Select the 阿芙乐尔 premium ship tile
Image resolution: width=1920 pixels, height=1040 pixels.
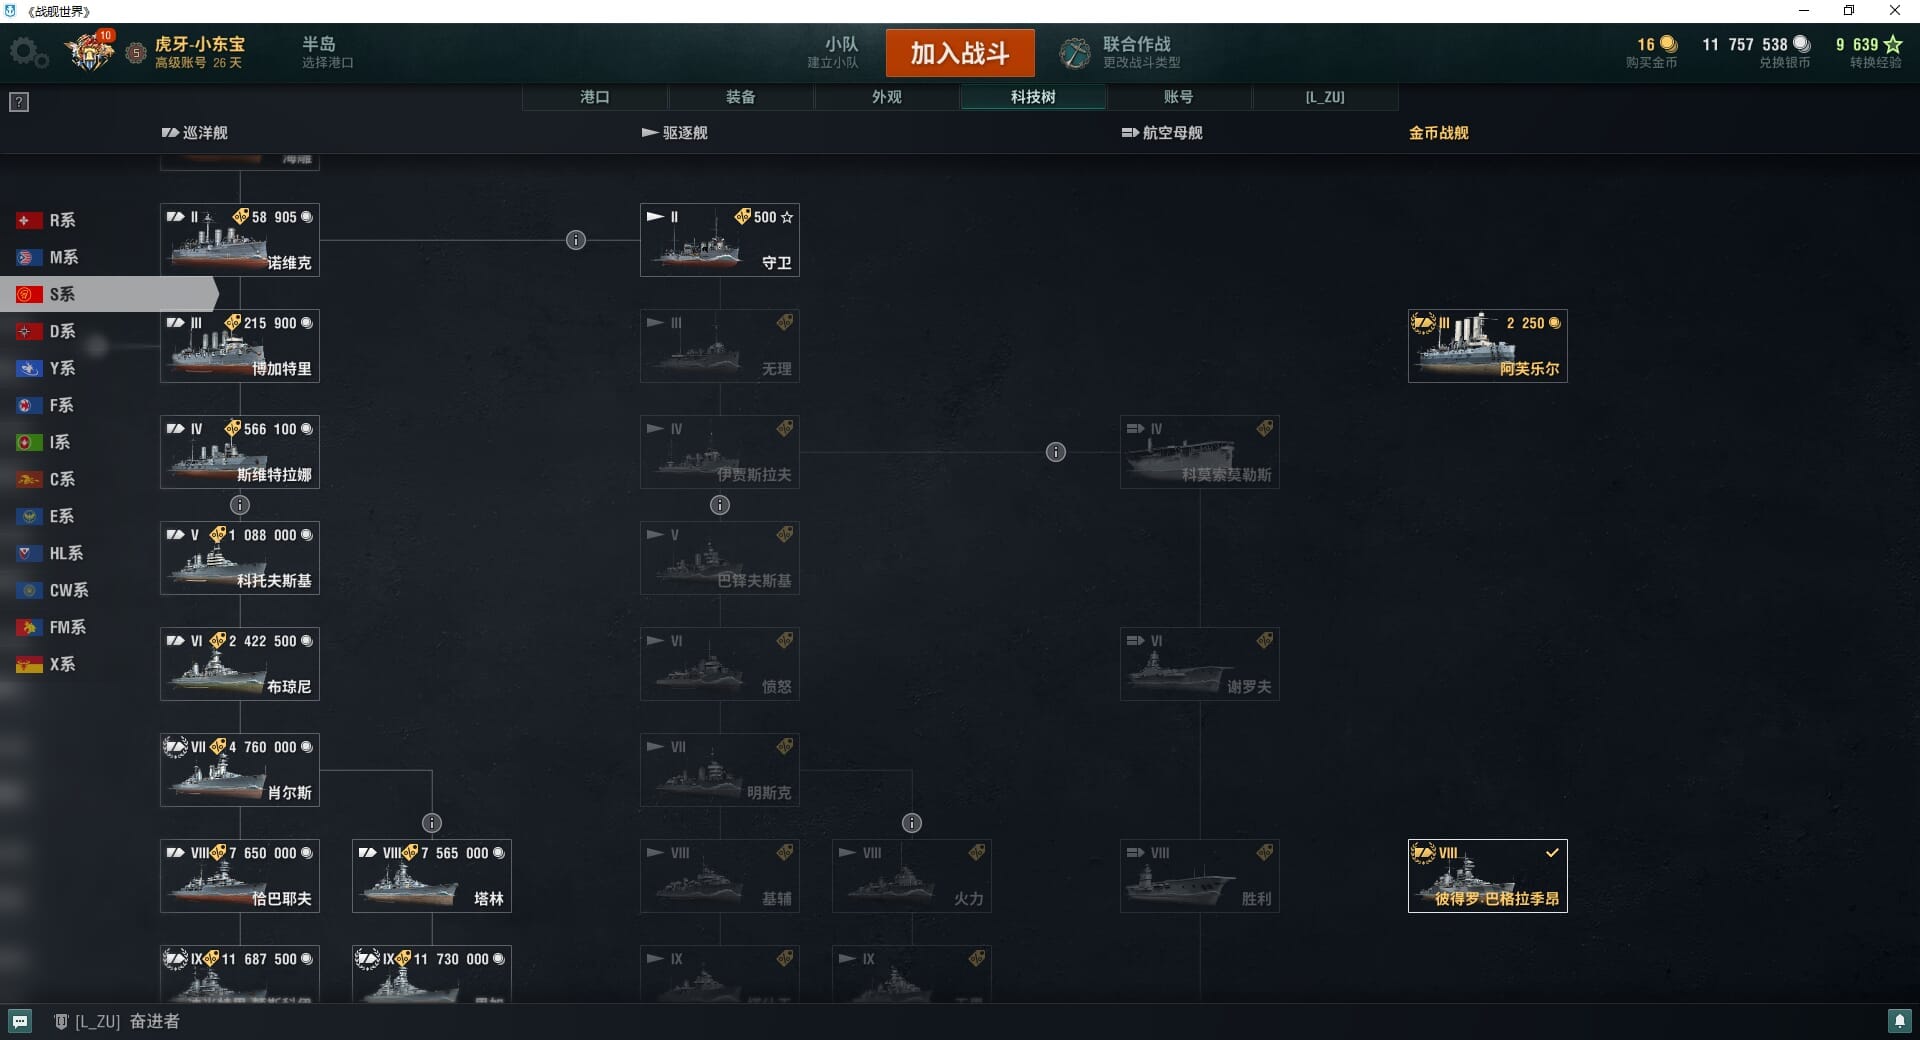[x=1488, y=346]
